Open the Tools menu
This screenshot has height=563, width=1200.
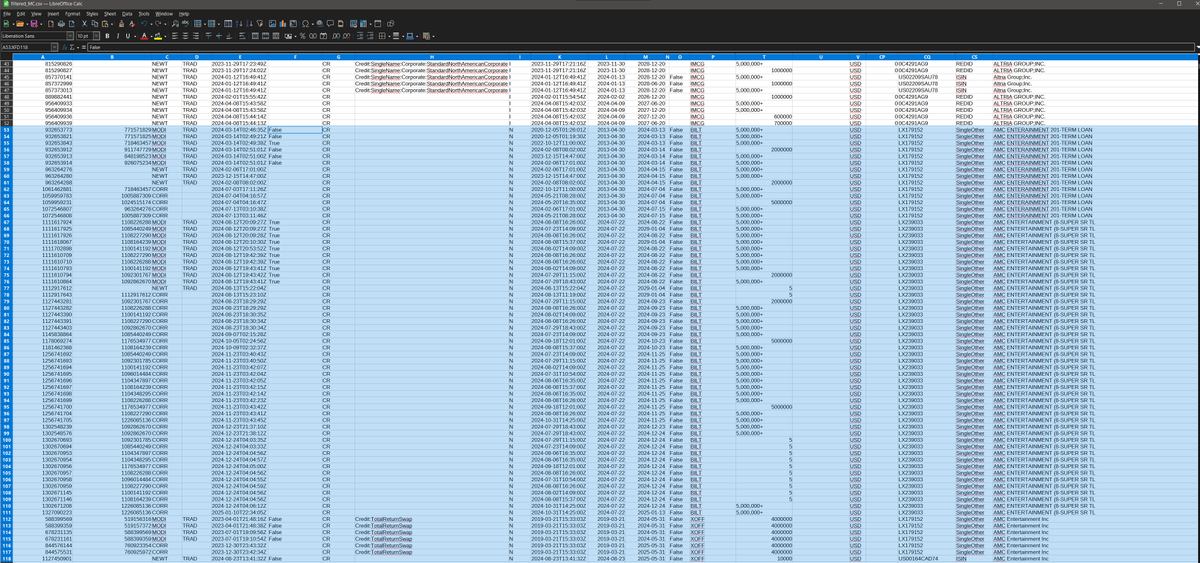pyautogui.click(x=144, y=14)
